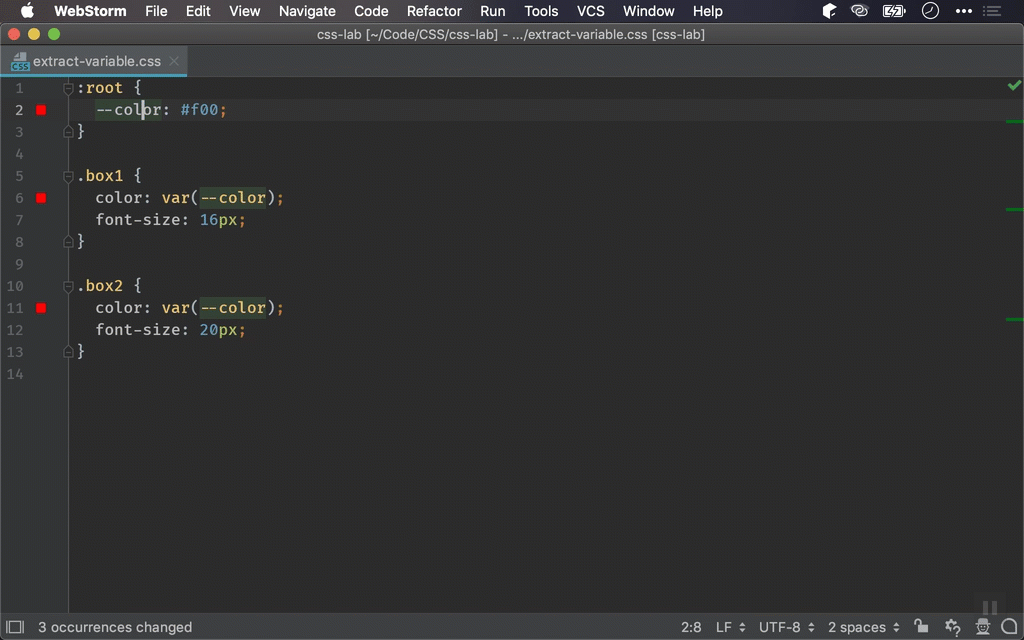The image size is (1024, 640).
Task: Close the extract-variable.css tab
Action: pyautogui.click(x=174, y=61)
